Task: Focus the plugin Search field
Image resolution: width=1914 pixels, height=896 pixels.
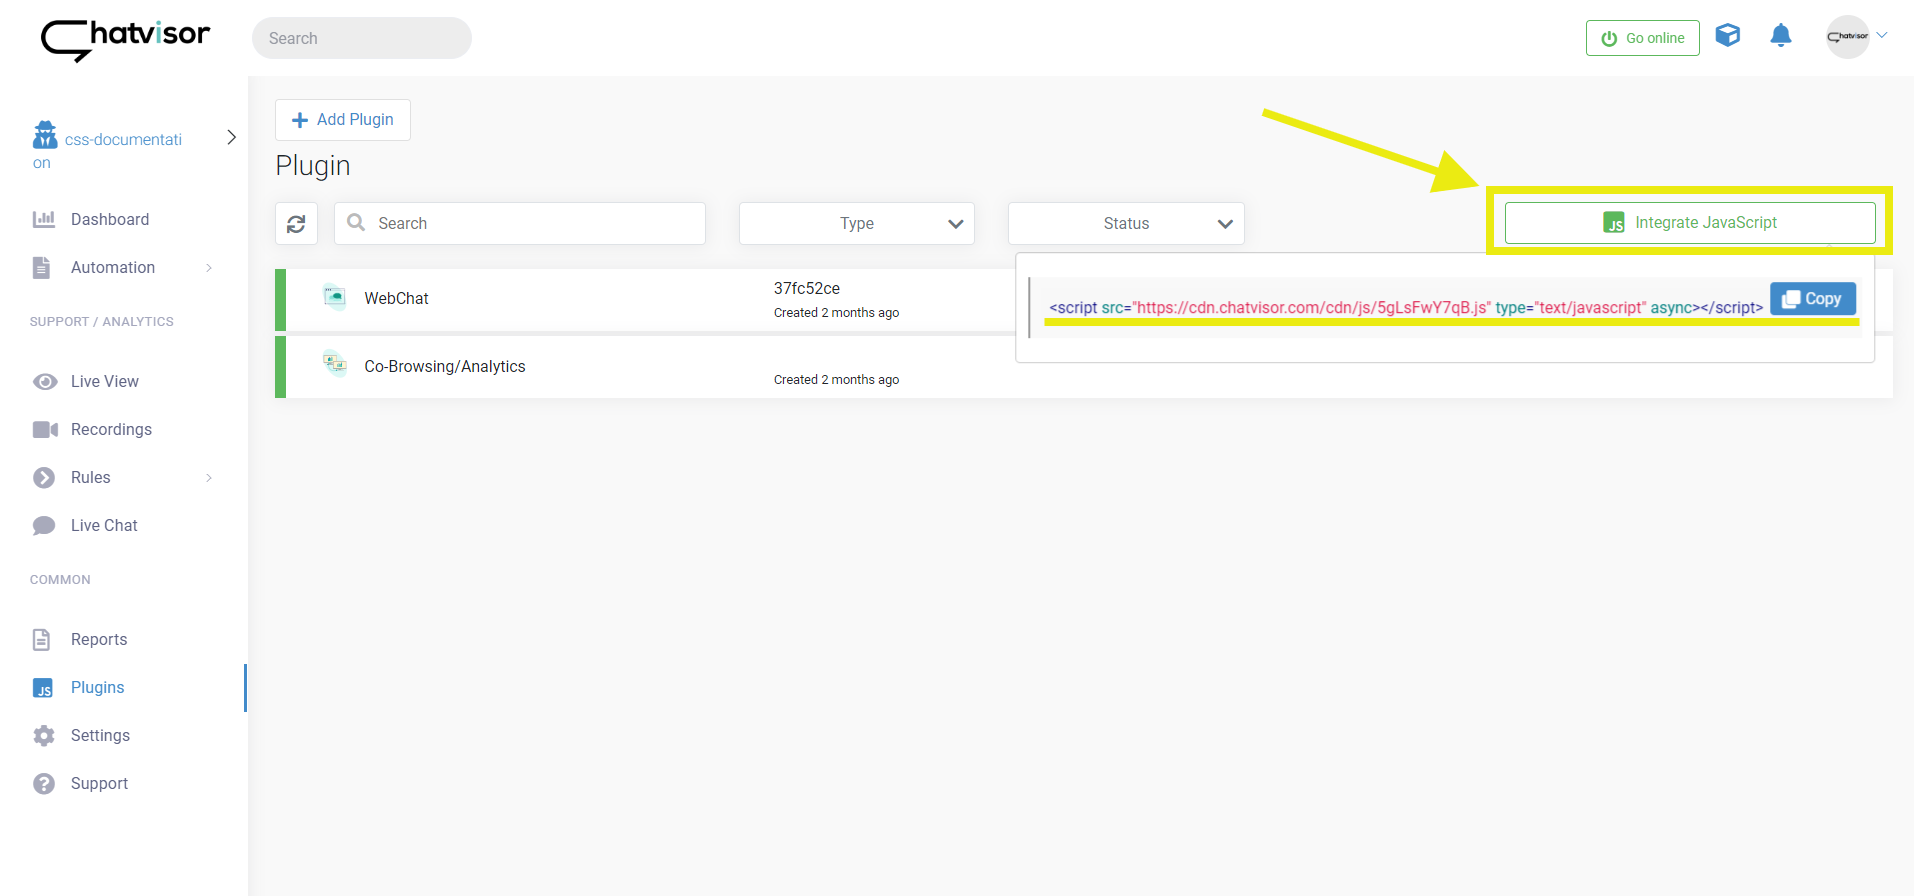Action: point(520,223)
